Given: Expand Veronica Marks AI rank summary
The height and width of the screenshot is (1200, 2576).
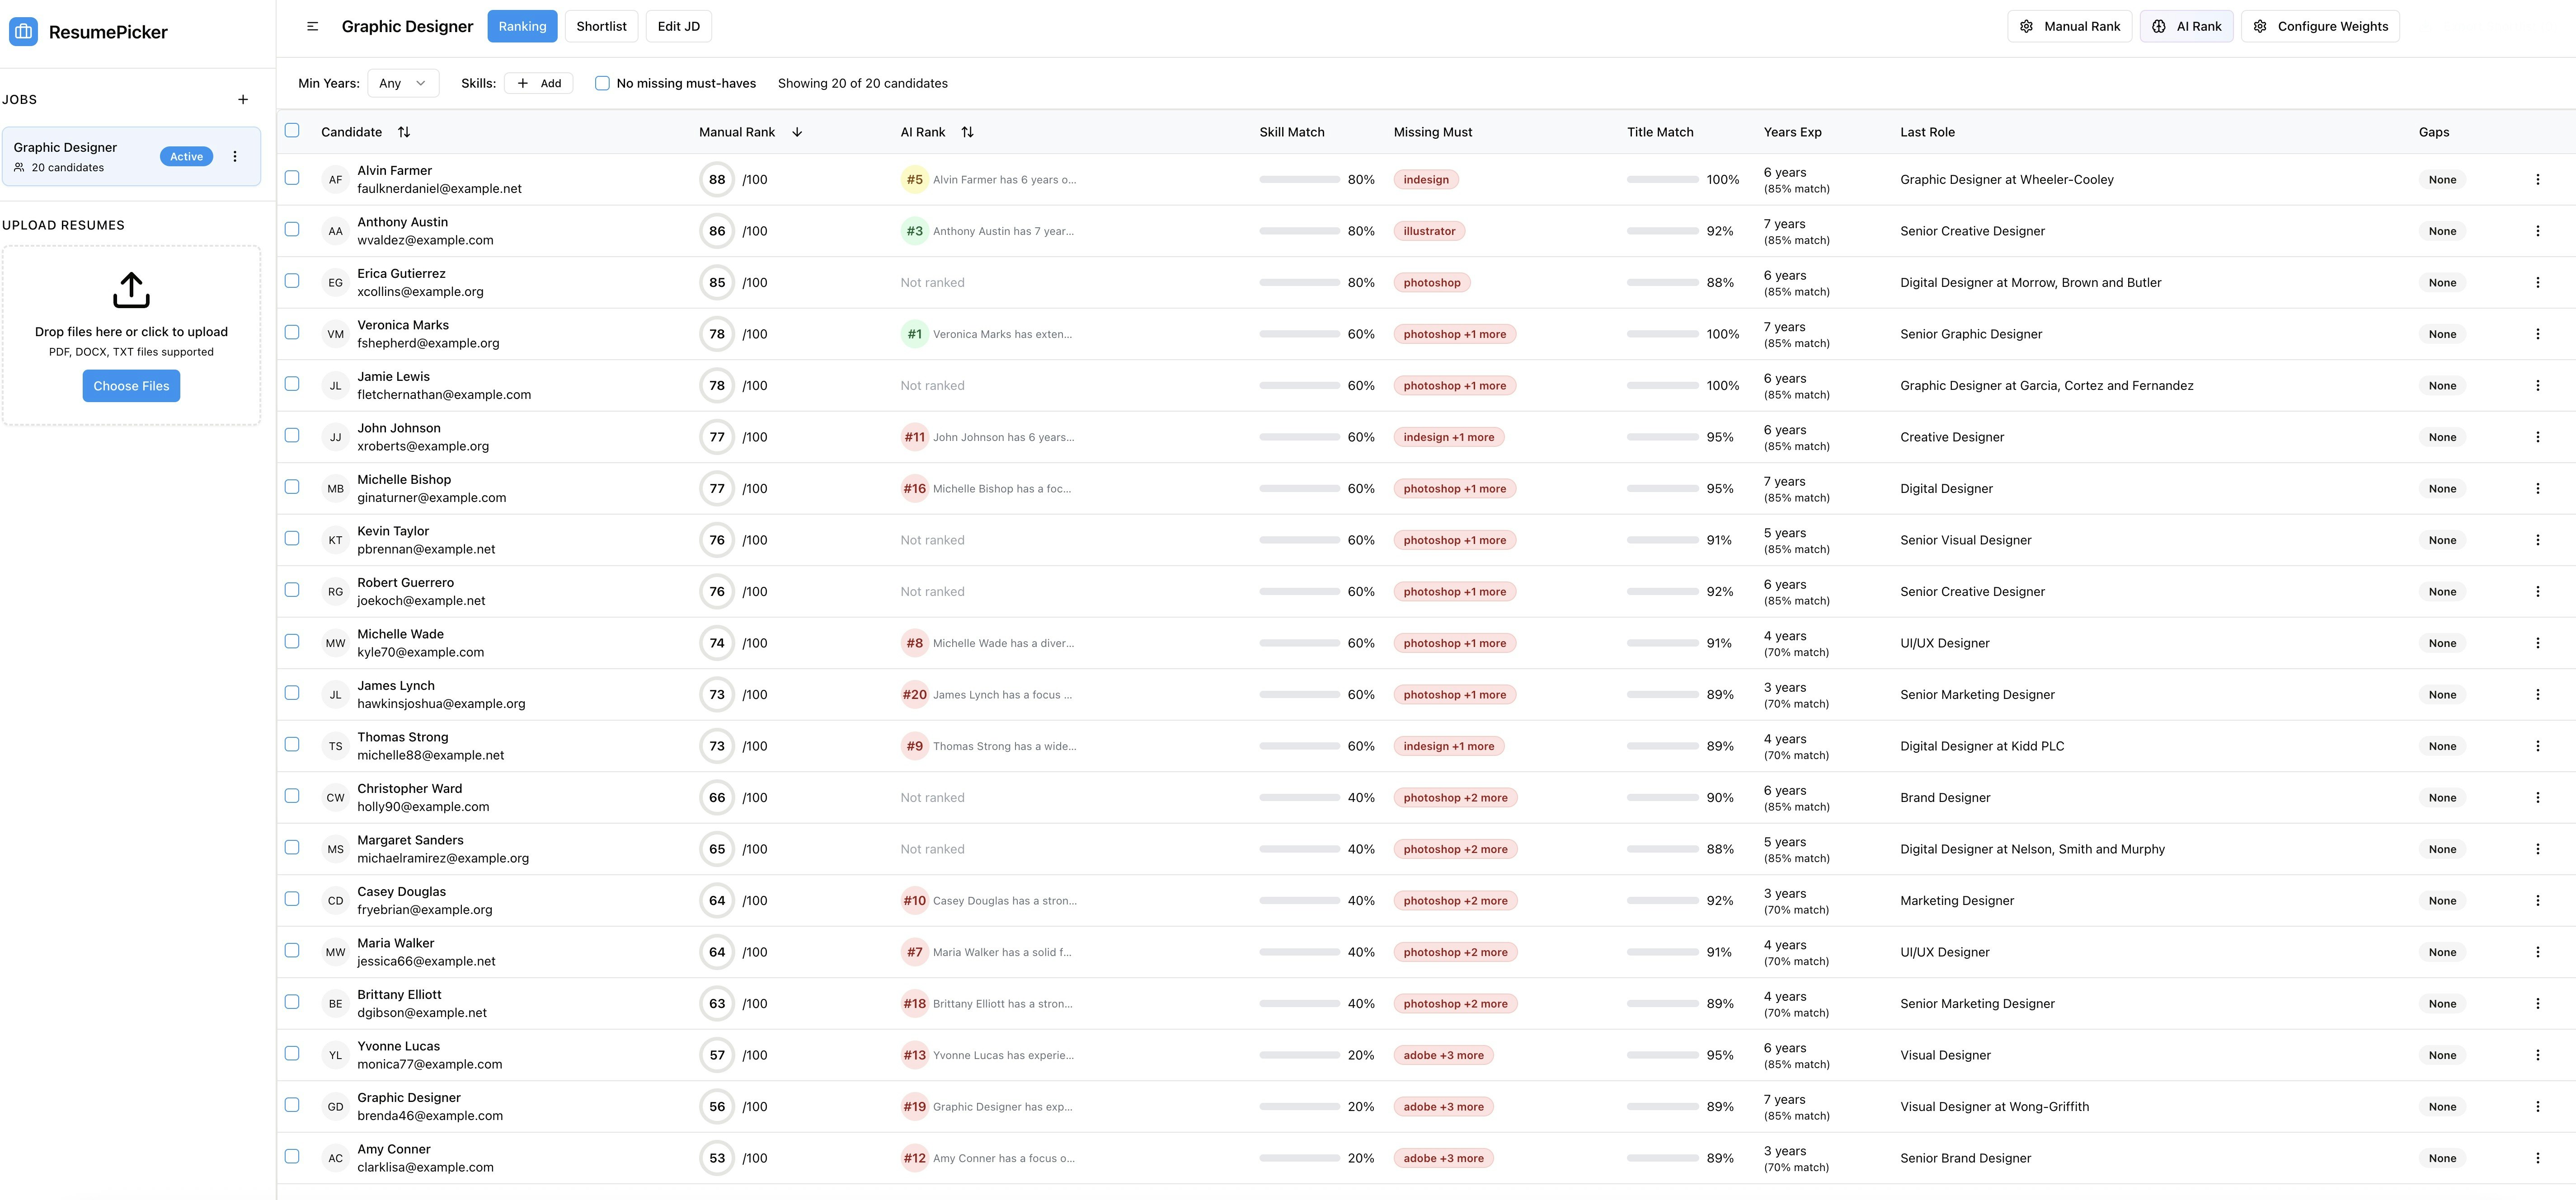Looking at the screenshot, I should 1002,334.
